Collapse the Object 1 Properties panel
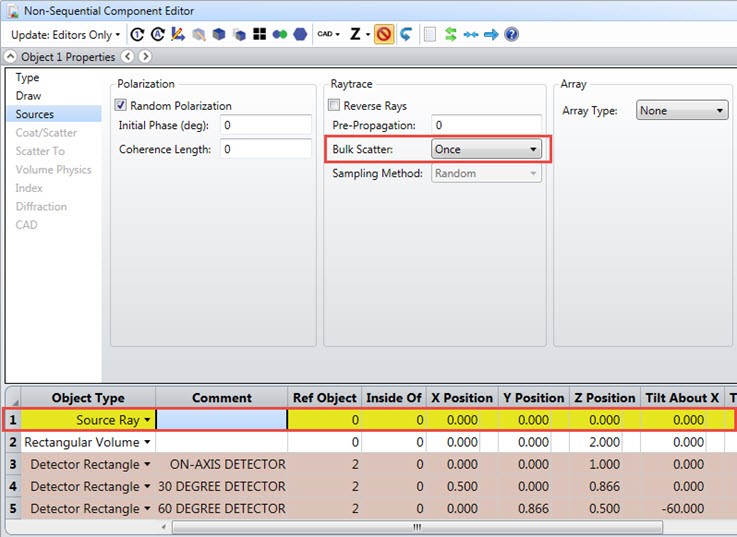 click(10, 57)
